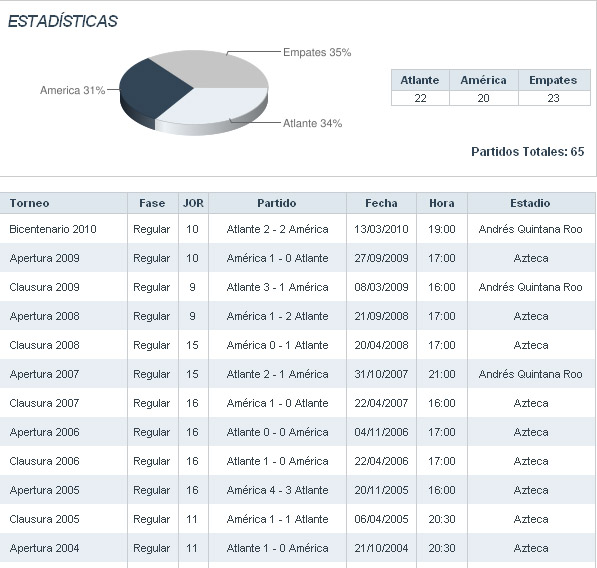The height and width of the screenshot is (568, 597).
Task: Click the date 21/10/2004
Action: pos(381,548)
